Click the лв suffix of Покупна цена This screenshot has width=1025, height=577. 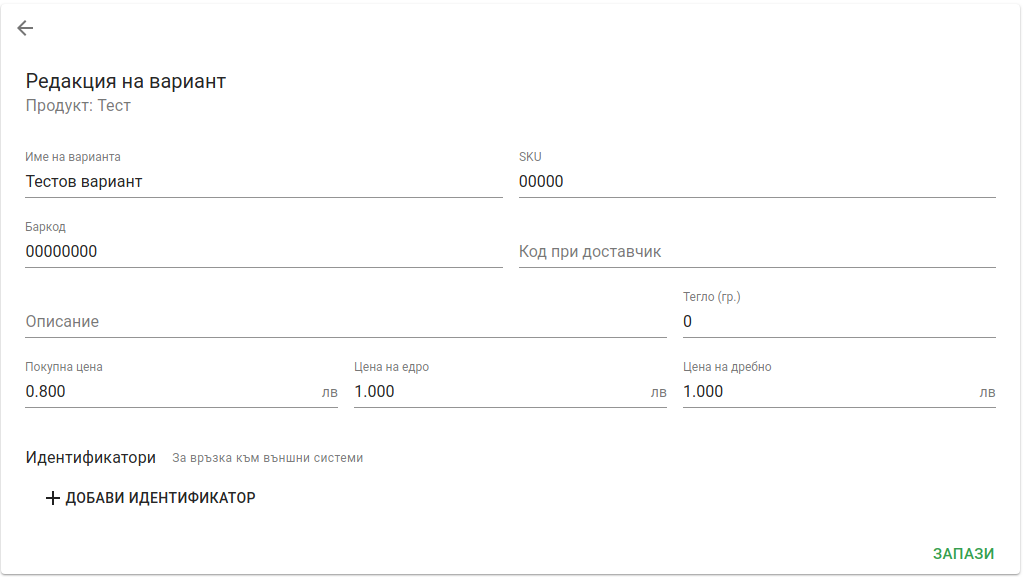pos(329,392)
